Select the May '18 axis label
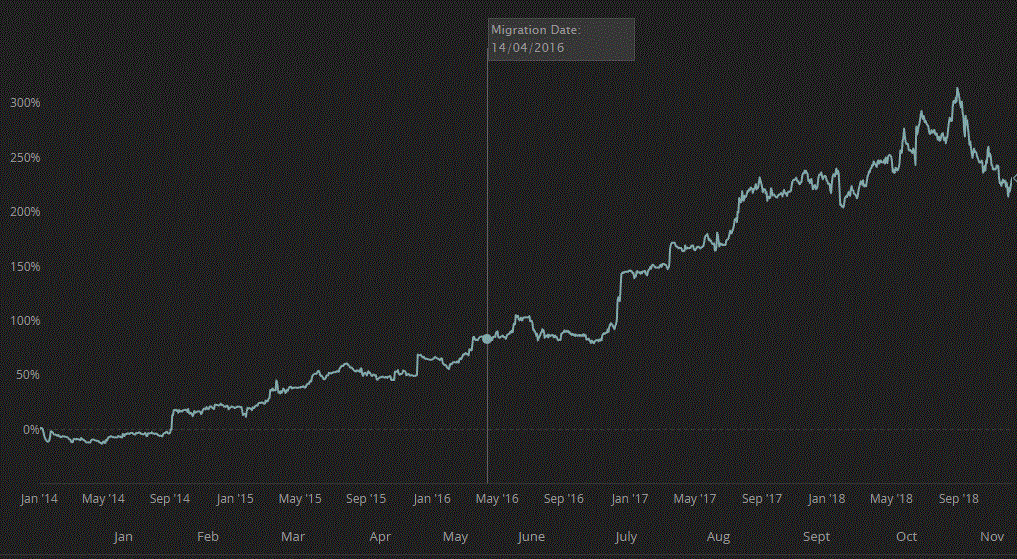Image resolution: width=1017 pixels, height=559 pixels. pyautogui.click(x=891, y=499)
